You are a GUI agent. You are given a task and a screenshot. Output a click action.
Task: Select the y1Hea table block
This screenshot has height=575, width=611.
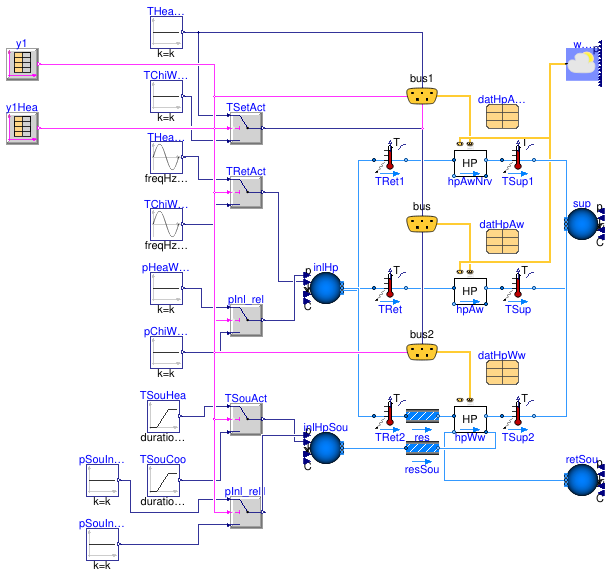tap(22, 128)
